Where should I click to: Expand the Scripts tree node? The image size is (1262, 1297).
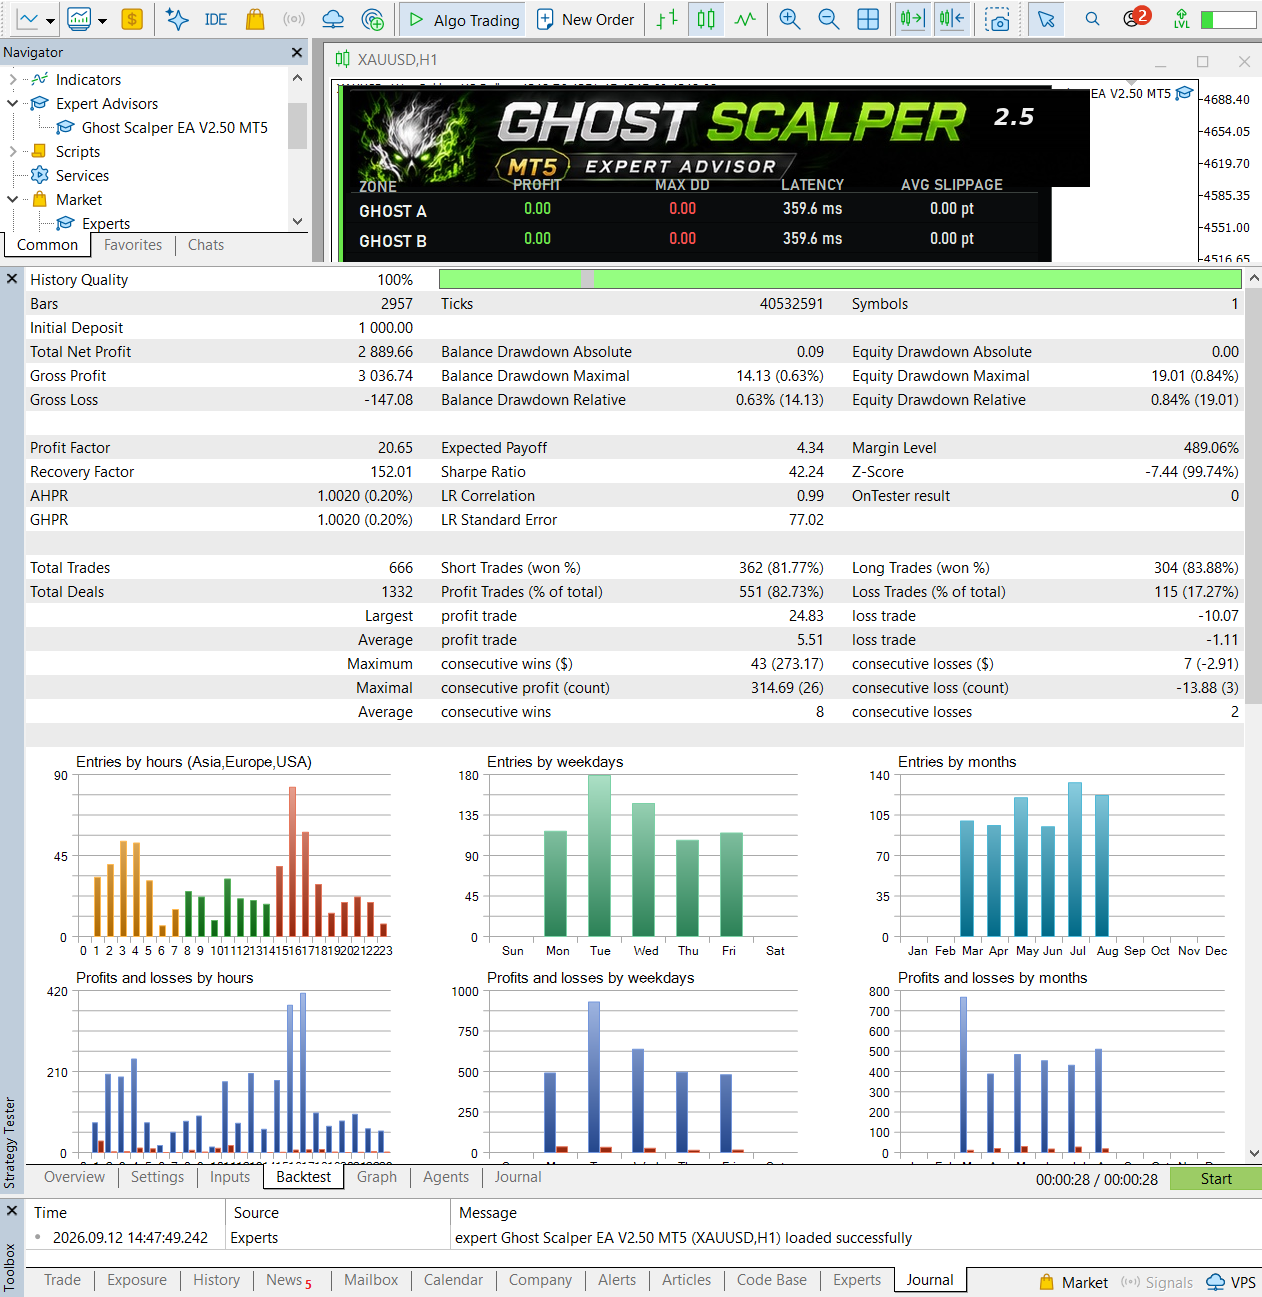[x=12, y=151]
